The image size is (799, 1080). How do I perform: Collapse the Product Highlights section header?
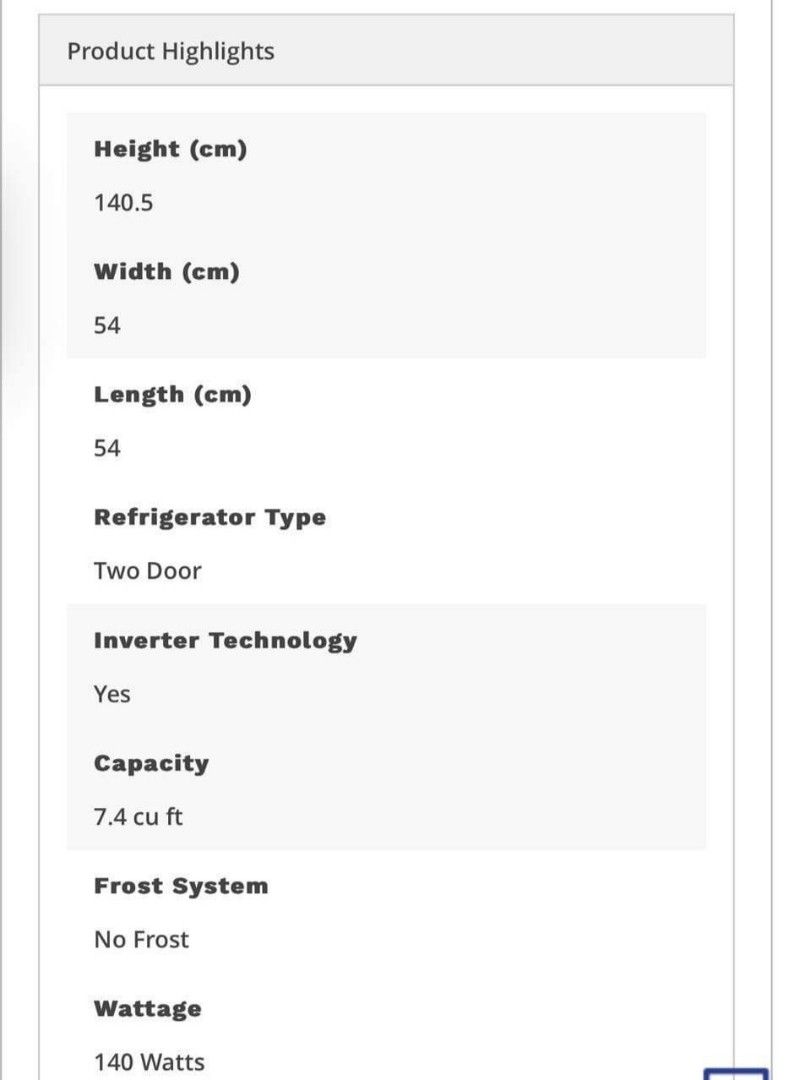pyautogui.click(x=171, y=51)
